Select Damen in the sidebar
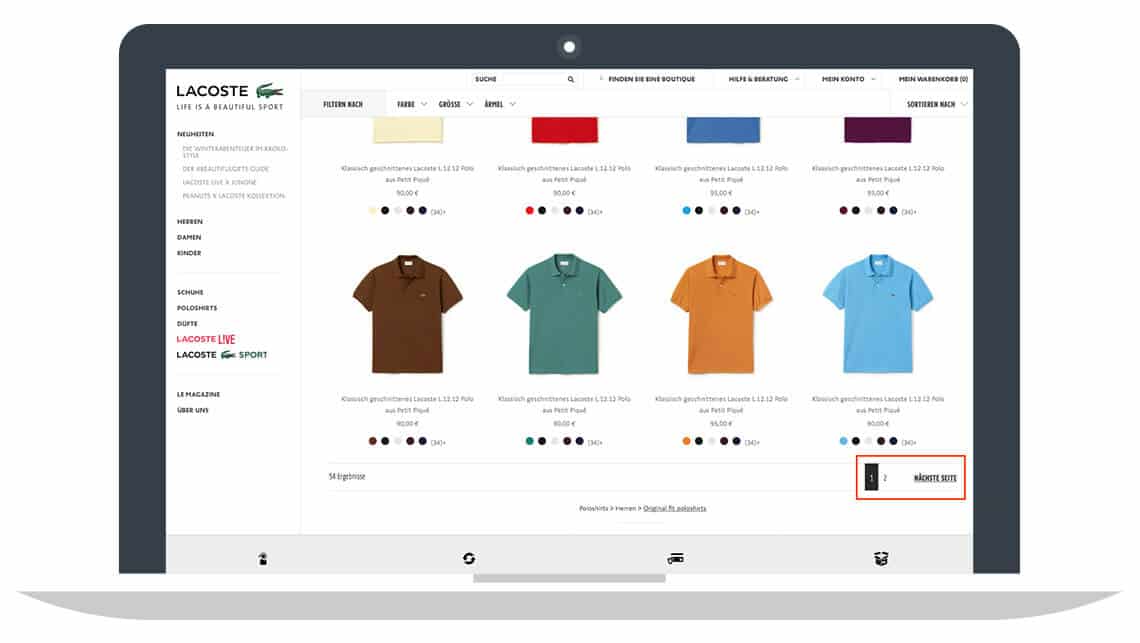The width and height of the screenshot is (1140, 643). (x=189, y=237)
